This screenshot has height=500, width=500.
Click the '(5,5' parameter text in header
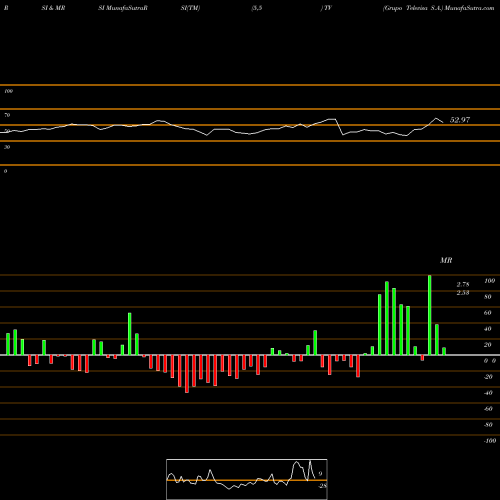point(257,8)
